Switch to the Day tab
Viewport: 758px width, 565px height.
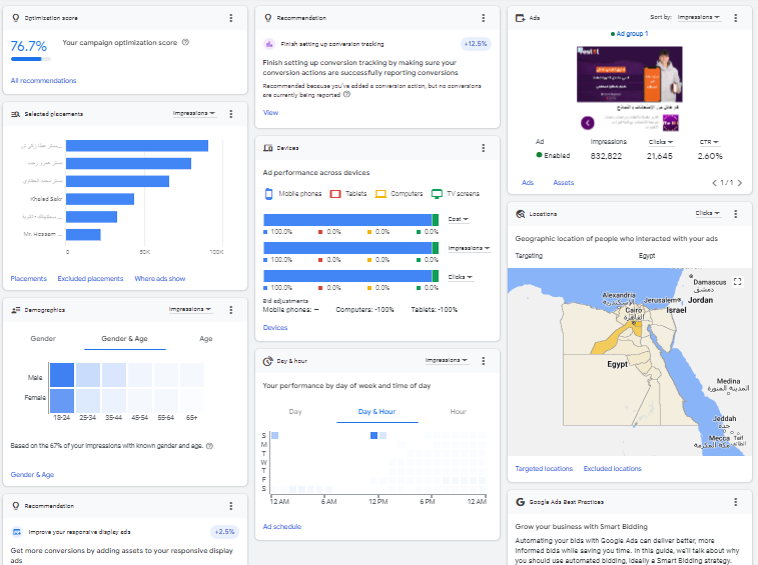click(295, 411)
